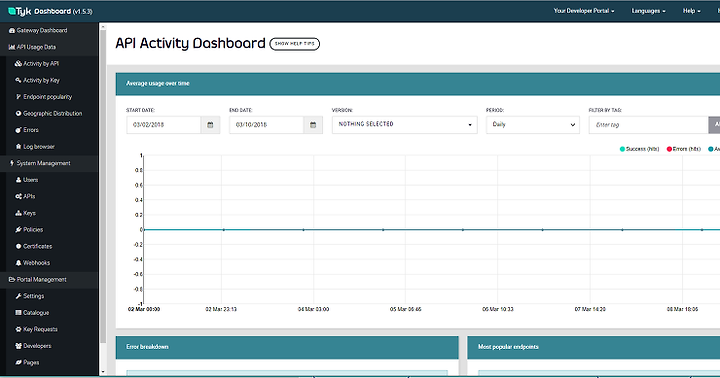Viewport: 720px width, 378px height.
Task: Click the Key Requests icon
Action: coord(18,329)
